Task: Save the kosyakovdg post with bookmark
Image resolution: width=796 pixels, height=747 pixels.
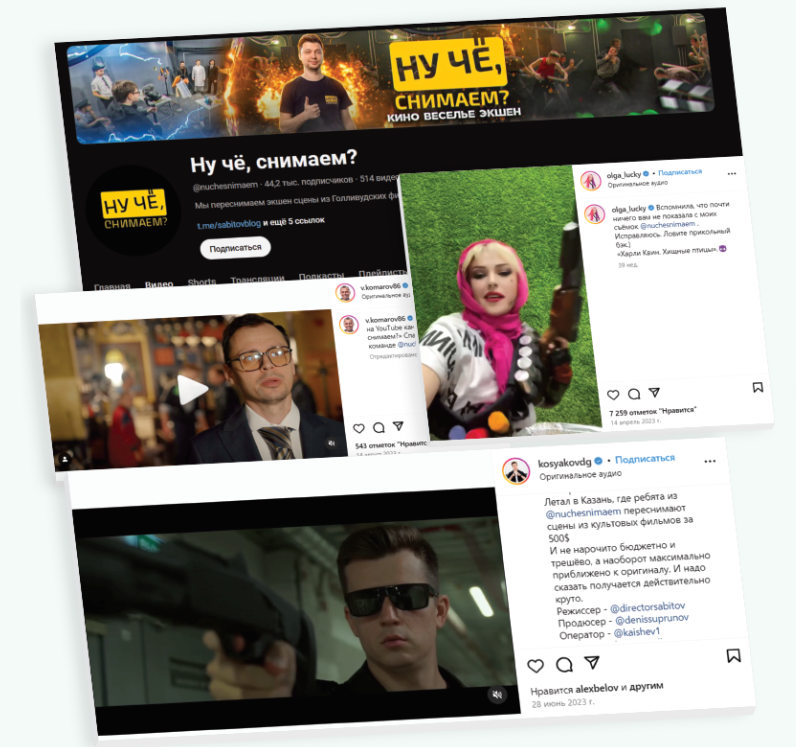Action: tap(733, 656)
